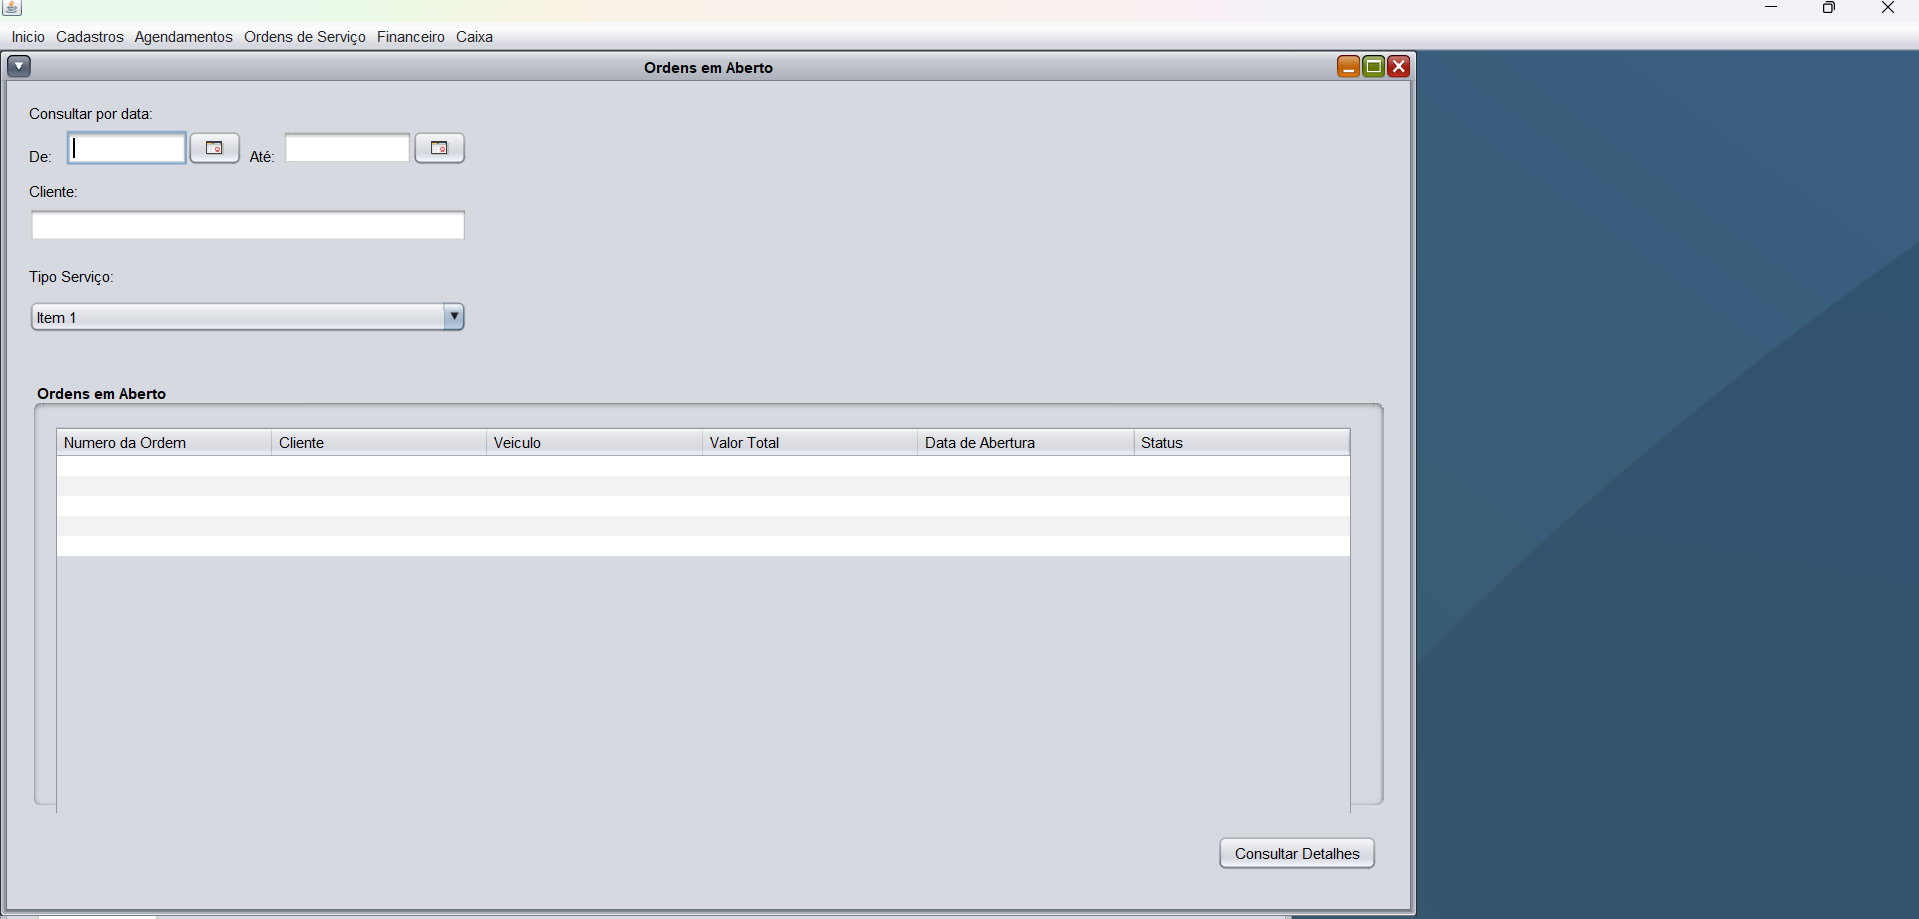Click the Java application icon in title bar
This screenshot has height=919, width=1919.
pyautogui.click(x=12, y=8)
